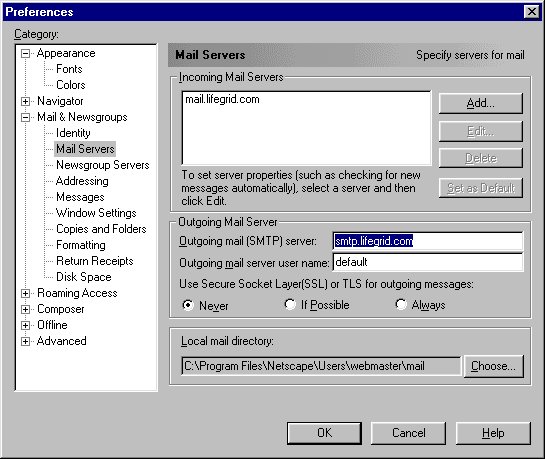This screenshot has height=459, width=545.
Task: Open Copies and Folders settings
Action: [x=101, y=229]
